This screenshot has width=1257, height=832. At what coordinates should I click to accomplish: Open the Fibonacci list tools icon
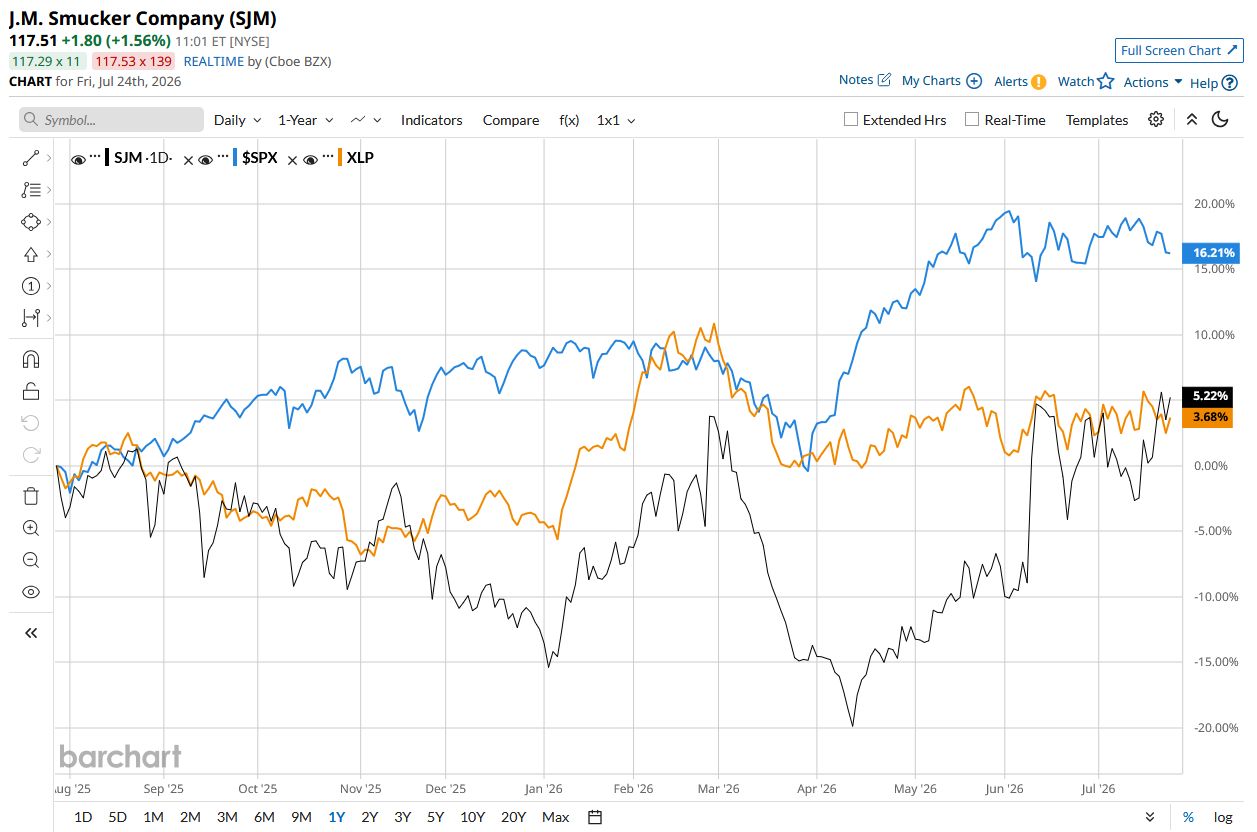click(x=30, y=189)
